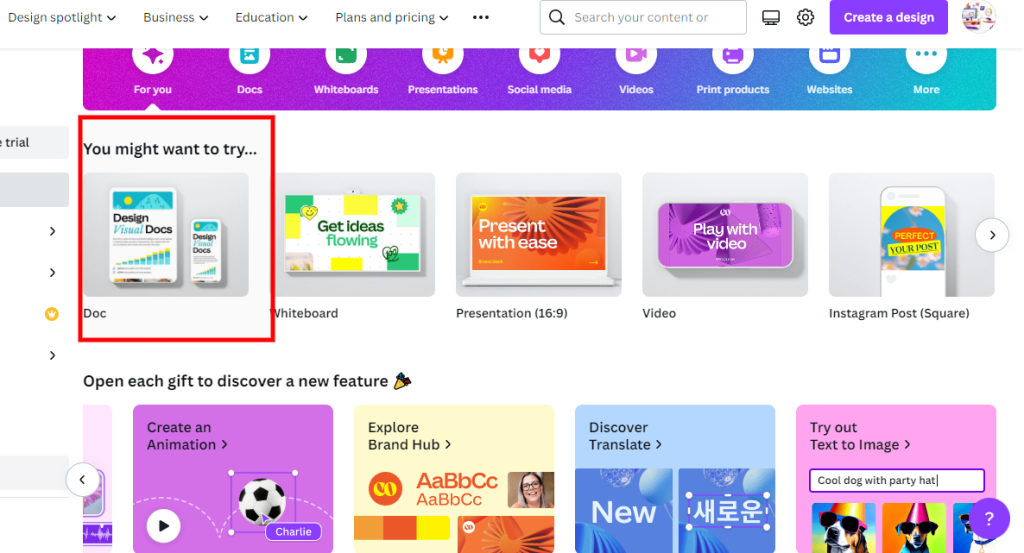Viewport: 1024px width, 553px height.
Task: Click the Video label text
Action: pos(659,313)
